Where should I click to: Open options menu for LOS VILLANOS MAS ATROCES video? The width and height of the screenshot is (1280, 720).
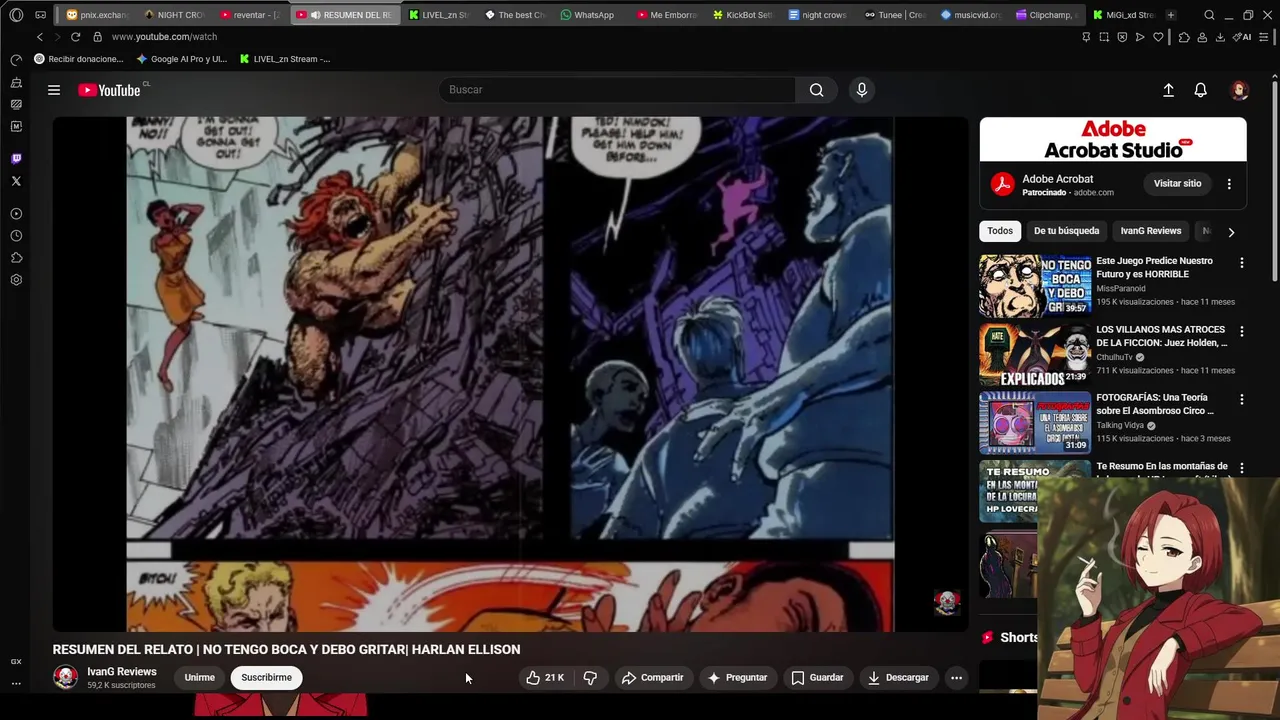point(1242,331)
